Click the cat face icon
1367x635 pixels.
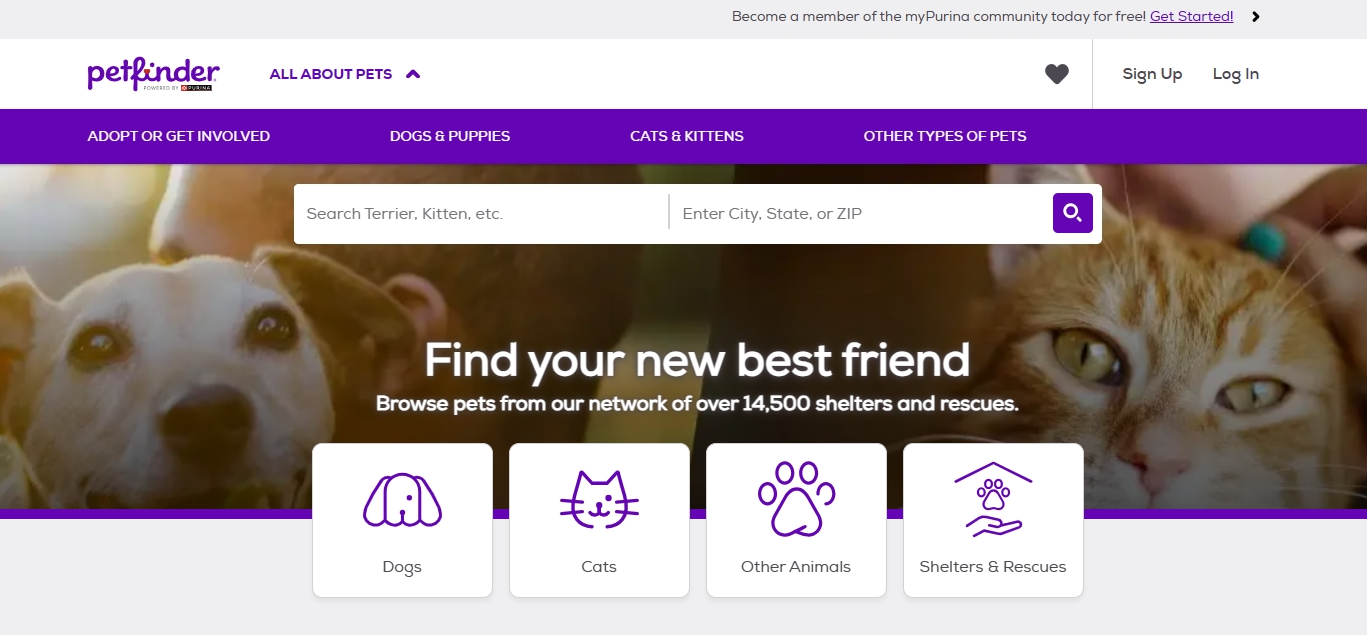coord(599,499)
